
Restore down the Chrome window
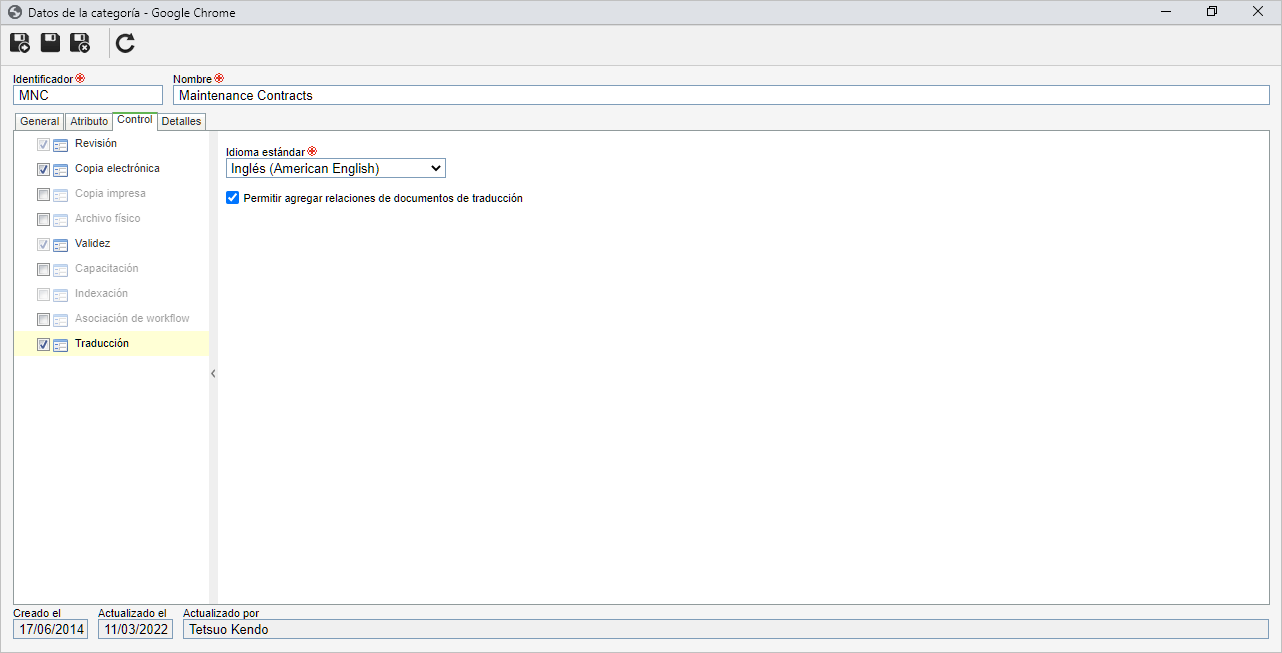coord(1212,12)
